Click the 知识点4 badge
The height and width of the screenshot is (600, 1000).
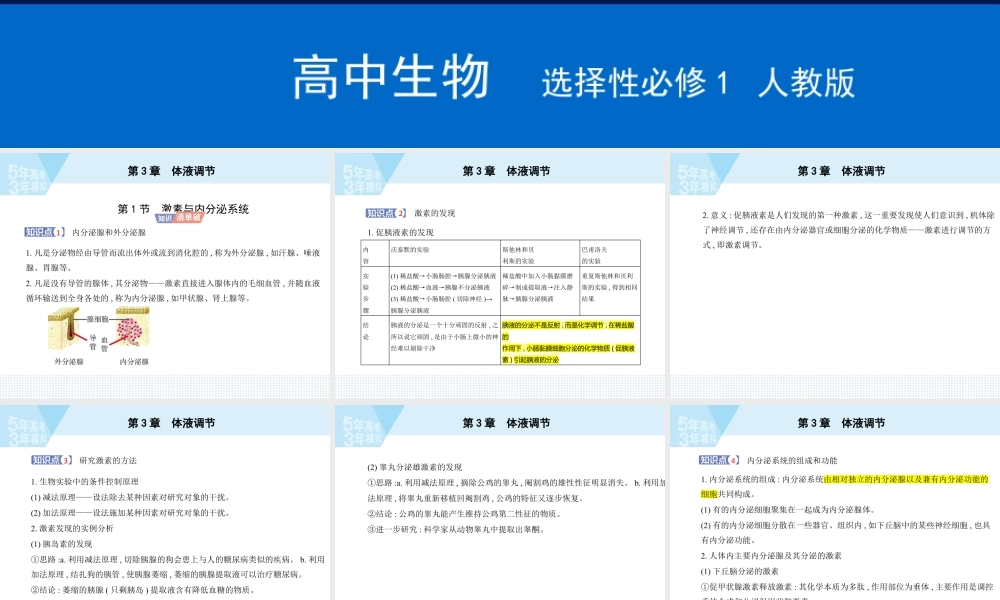pyautogui.click(x=719, y=460)
